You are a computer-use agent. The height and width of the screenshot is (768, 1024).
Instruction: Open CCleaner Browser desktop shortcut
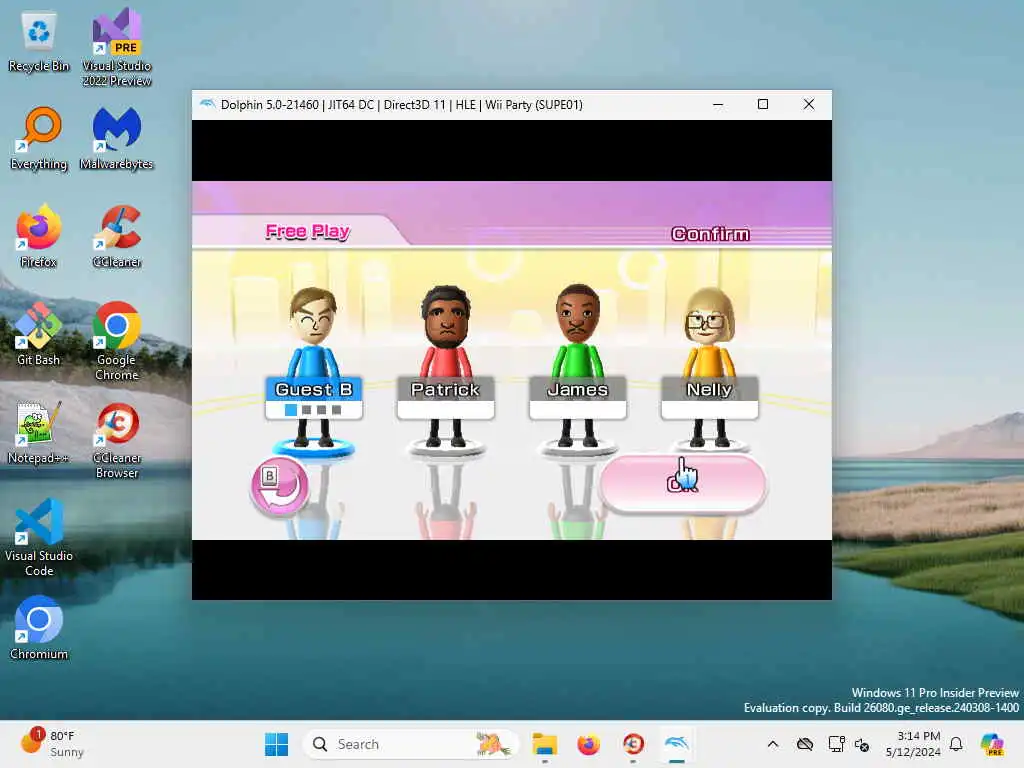[x=117, y=440]
